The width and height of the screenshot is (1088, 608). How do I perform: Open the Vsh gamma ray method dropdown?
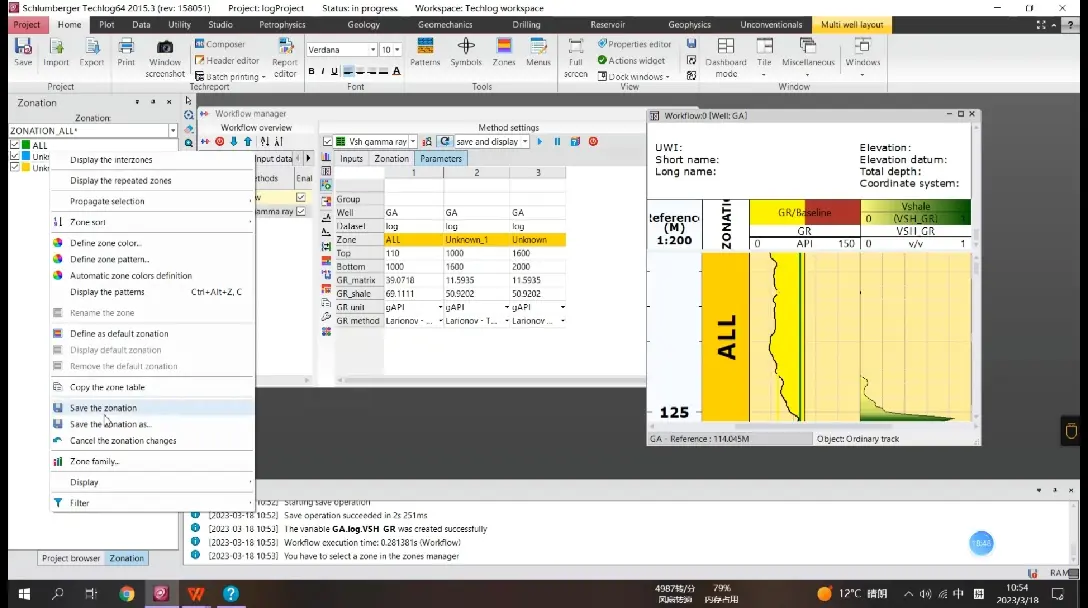point(413,142)
